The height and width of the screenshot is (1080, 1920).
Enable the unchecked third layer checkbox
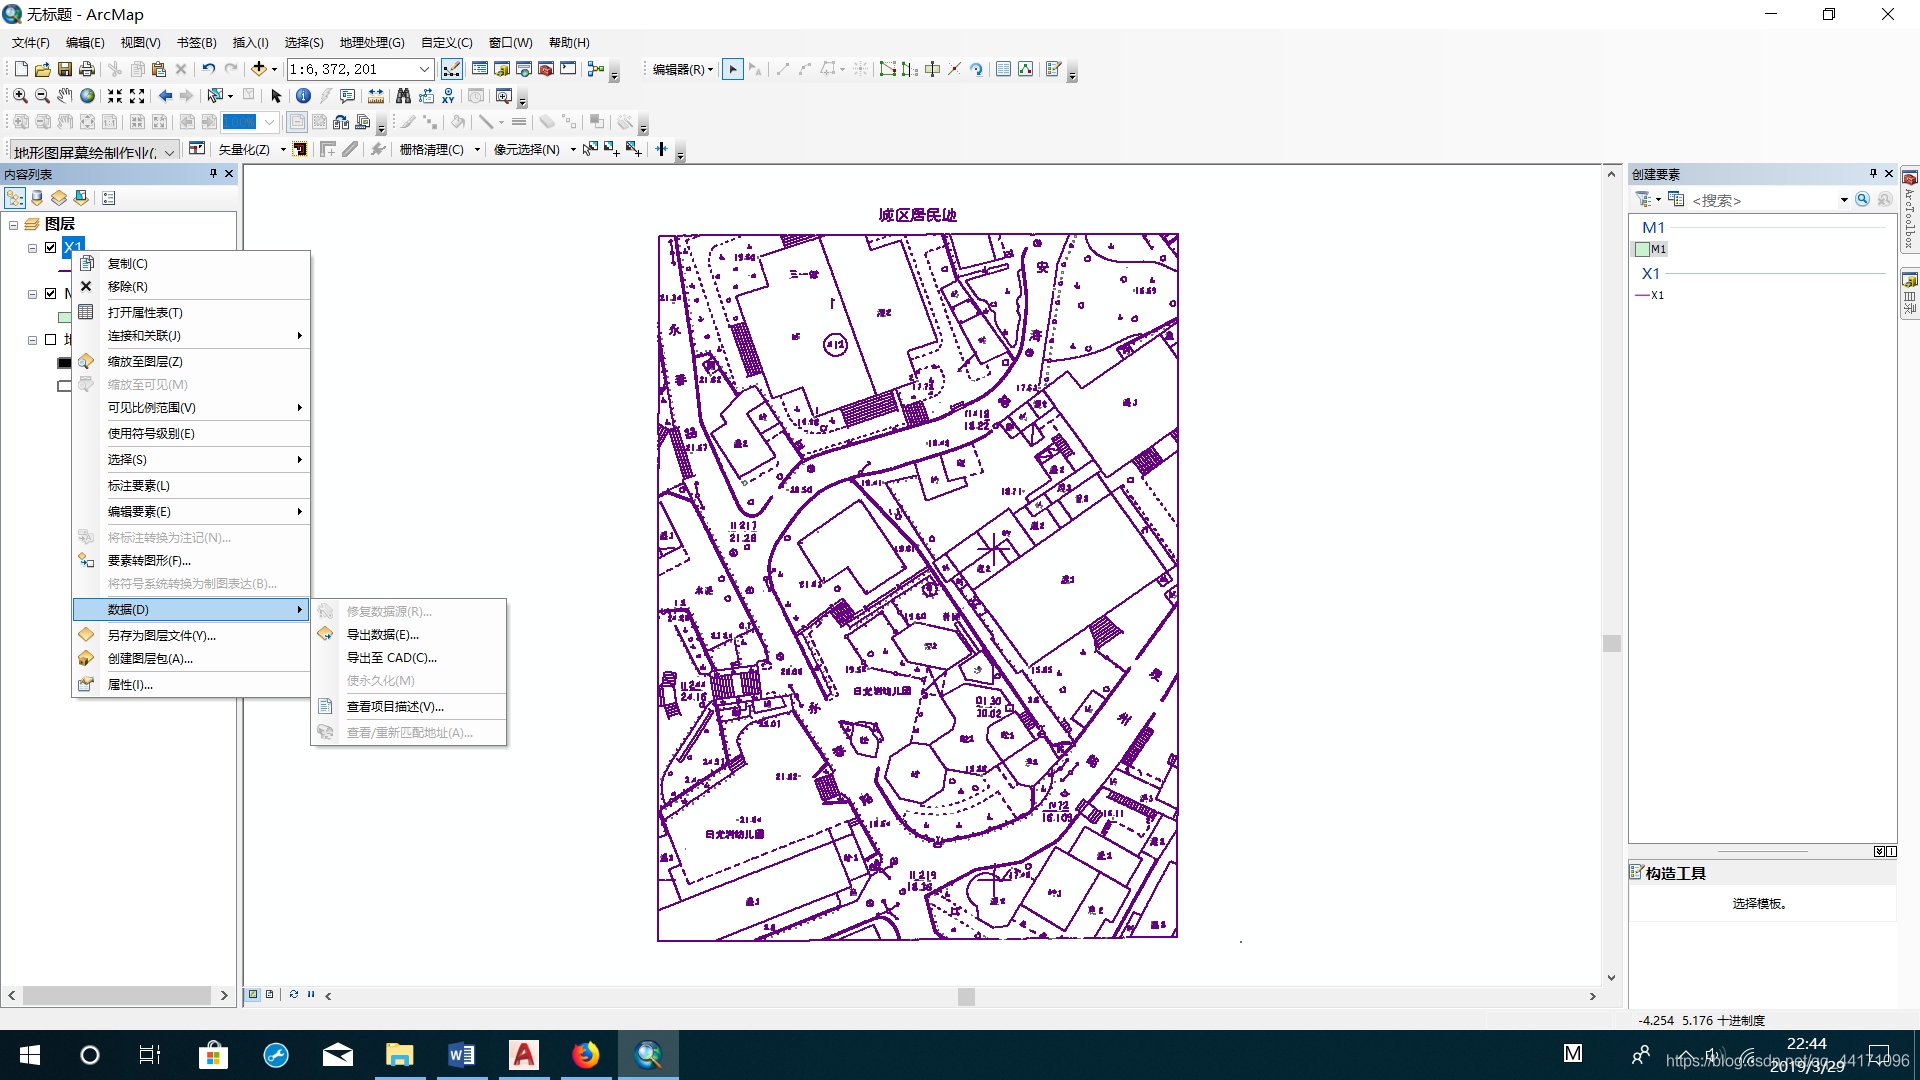pyautogui.click(x=51, y=340)
